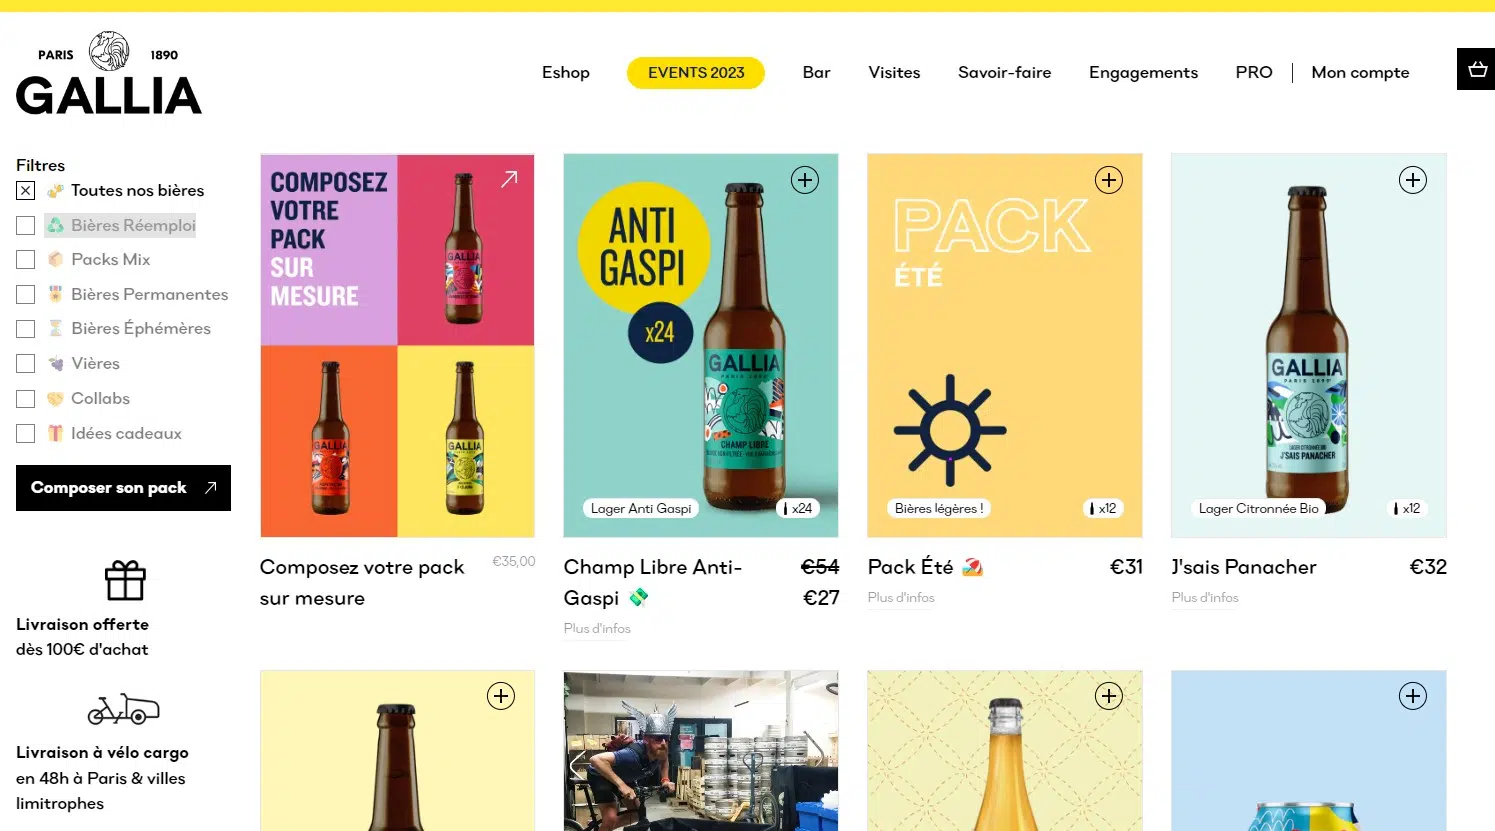
Task: Click the Composer son pack button
Action: coord(123,488)
